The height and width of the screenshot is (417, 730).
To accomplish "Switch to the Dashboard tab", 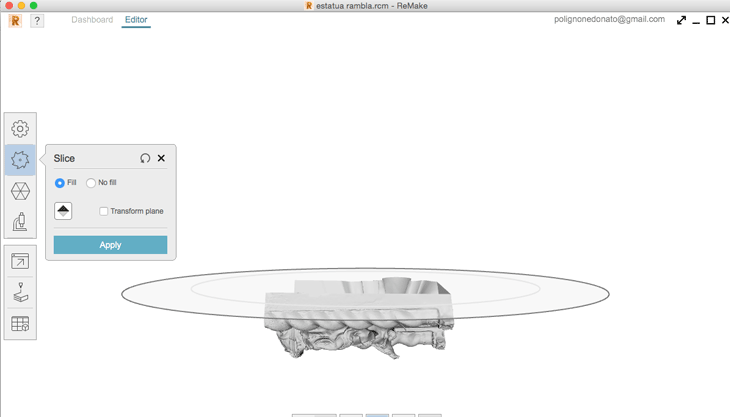I will [92, 20].
